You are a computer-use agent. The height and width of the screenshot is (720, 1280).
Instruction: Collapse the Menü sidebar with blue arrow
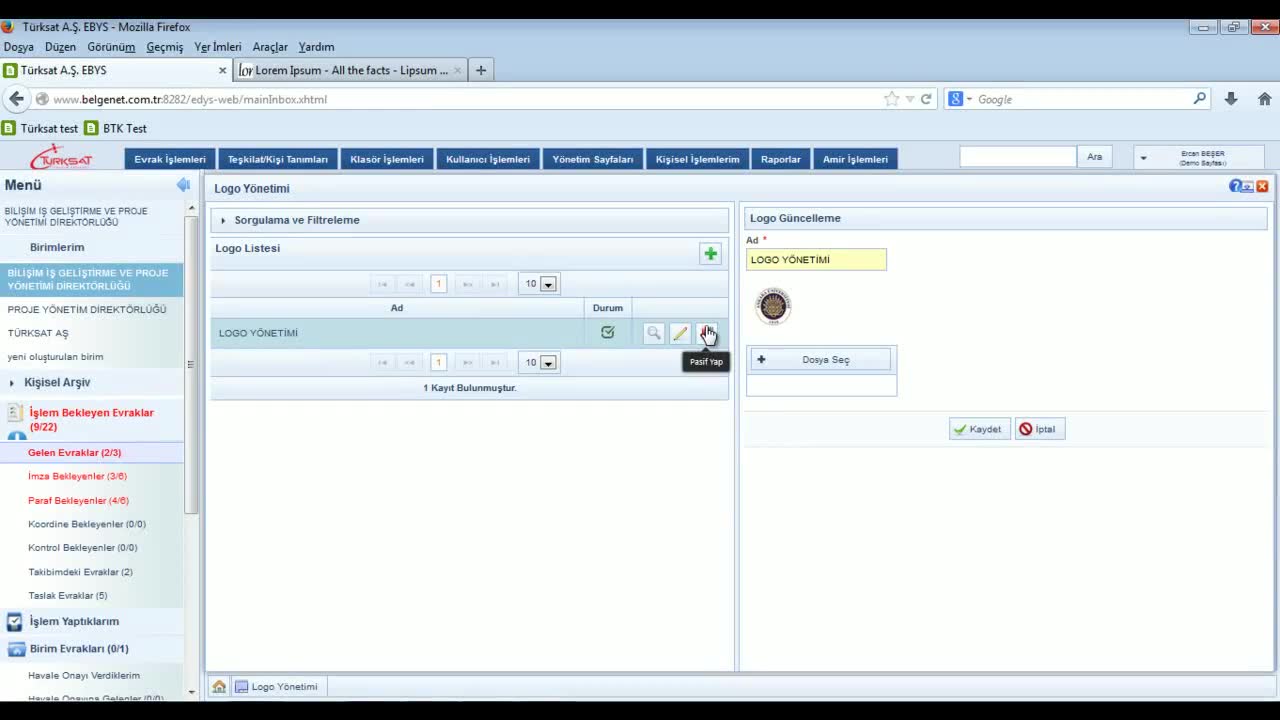(183, 185)
